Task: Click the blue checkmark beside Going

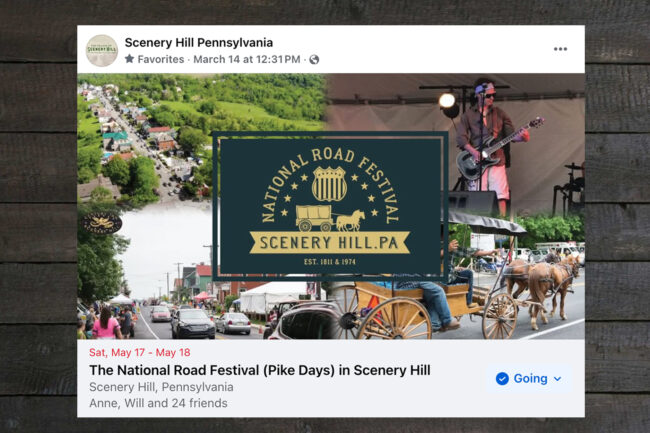Action: coord(502,378)
